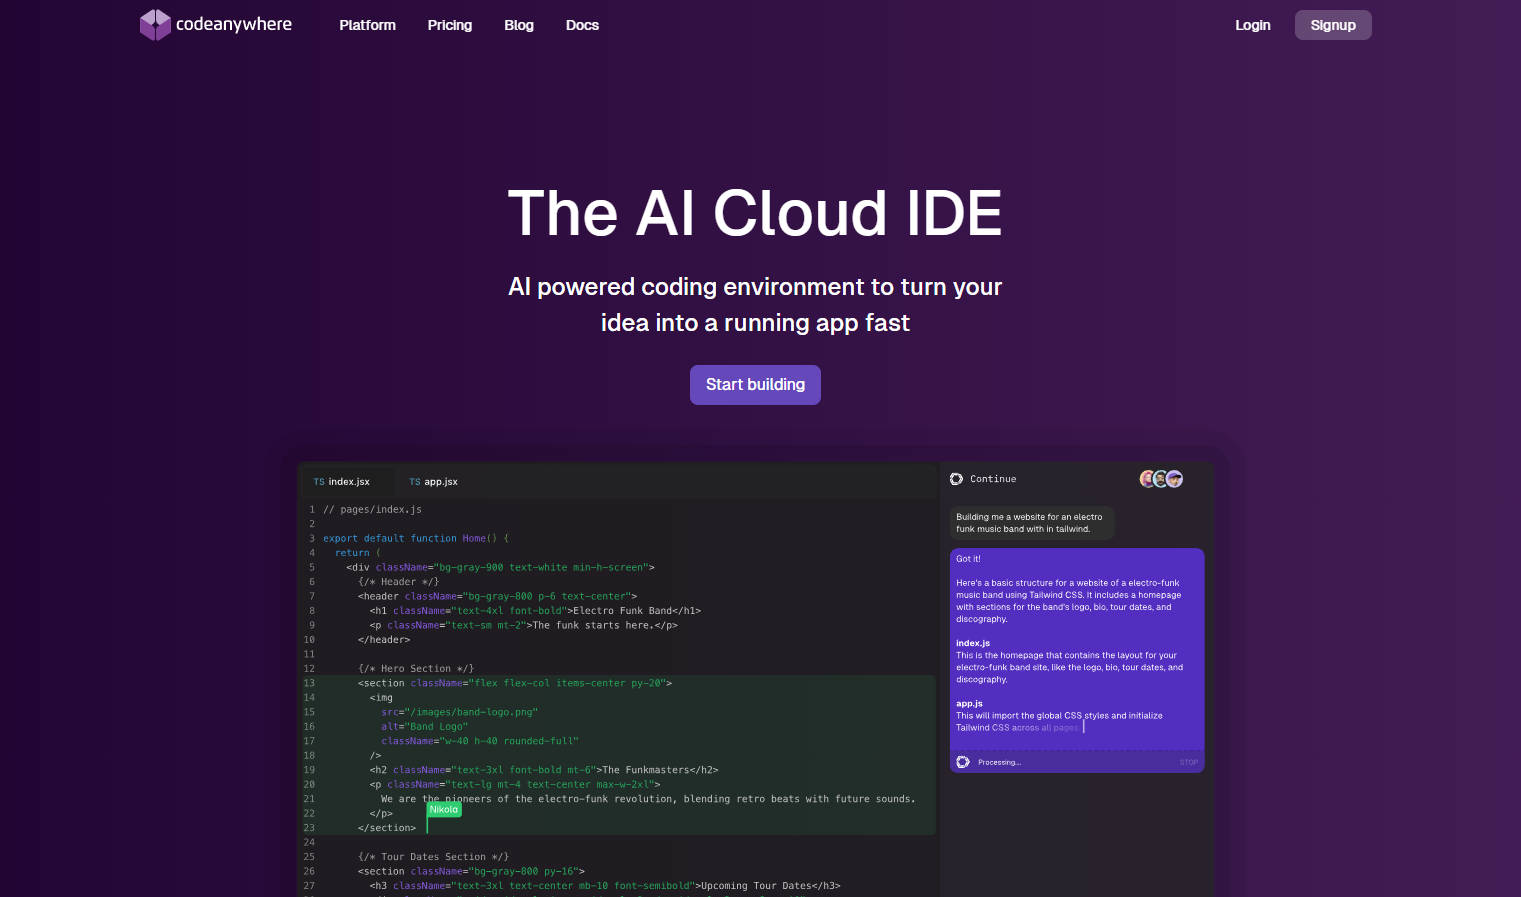Image resolution: width=1521 pixels, height=897 pixels.
Task: Open the Signup page
Action: point(1333,24)
